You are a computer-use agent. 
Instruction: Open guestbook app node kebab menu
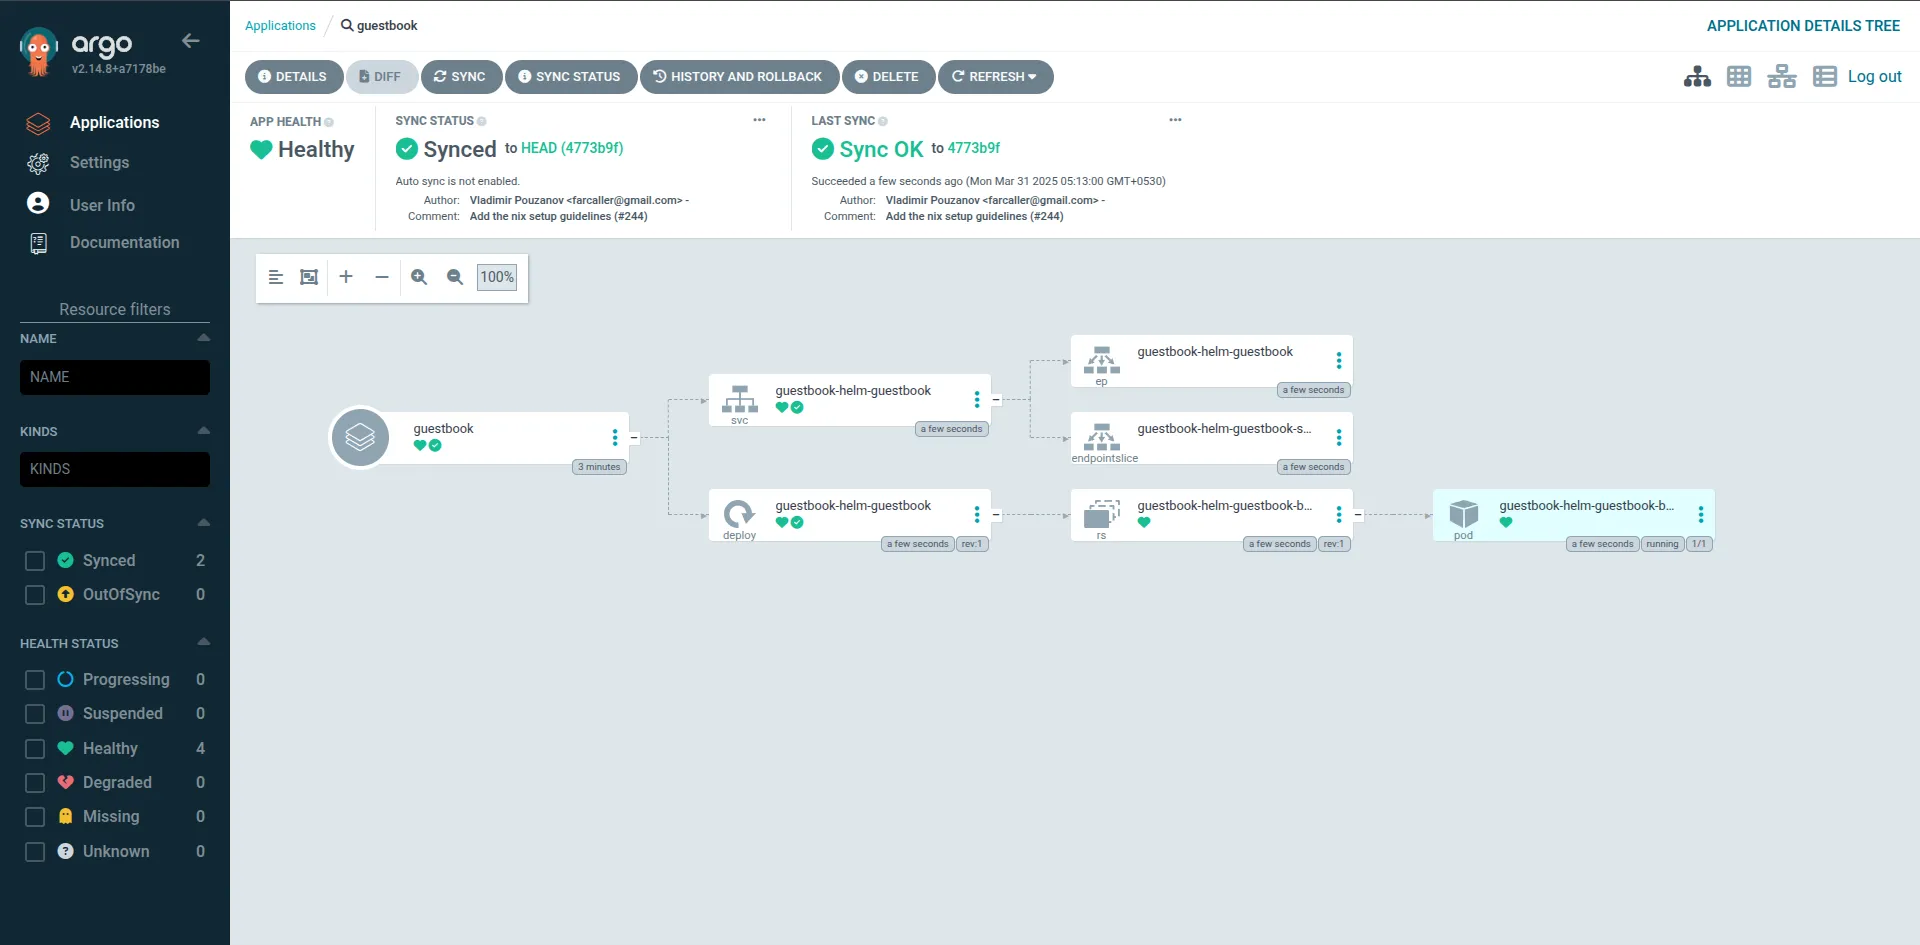[615, 438]
